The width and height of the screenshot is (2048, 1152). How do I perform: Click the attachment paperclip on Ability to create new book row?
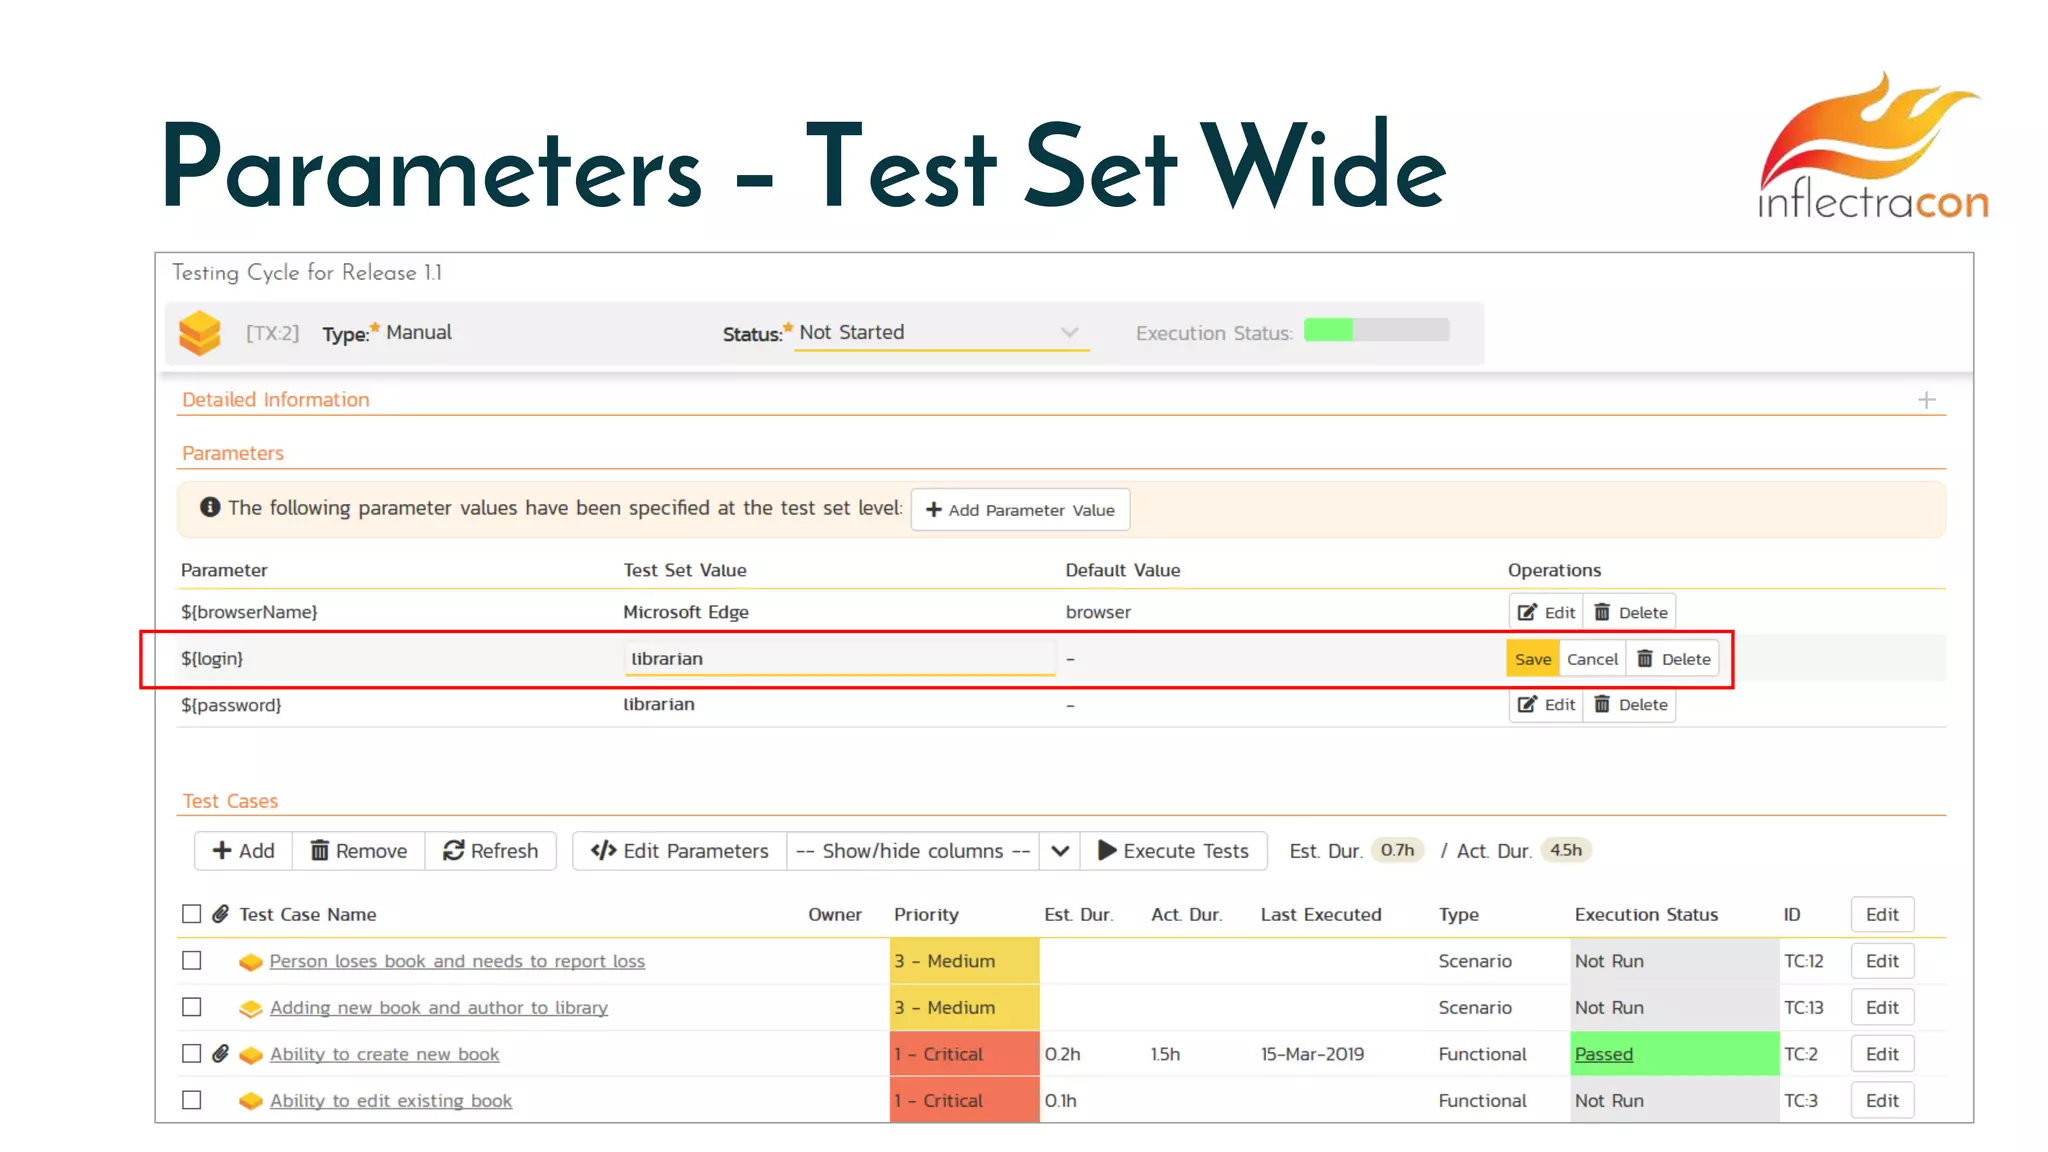220,1054
